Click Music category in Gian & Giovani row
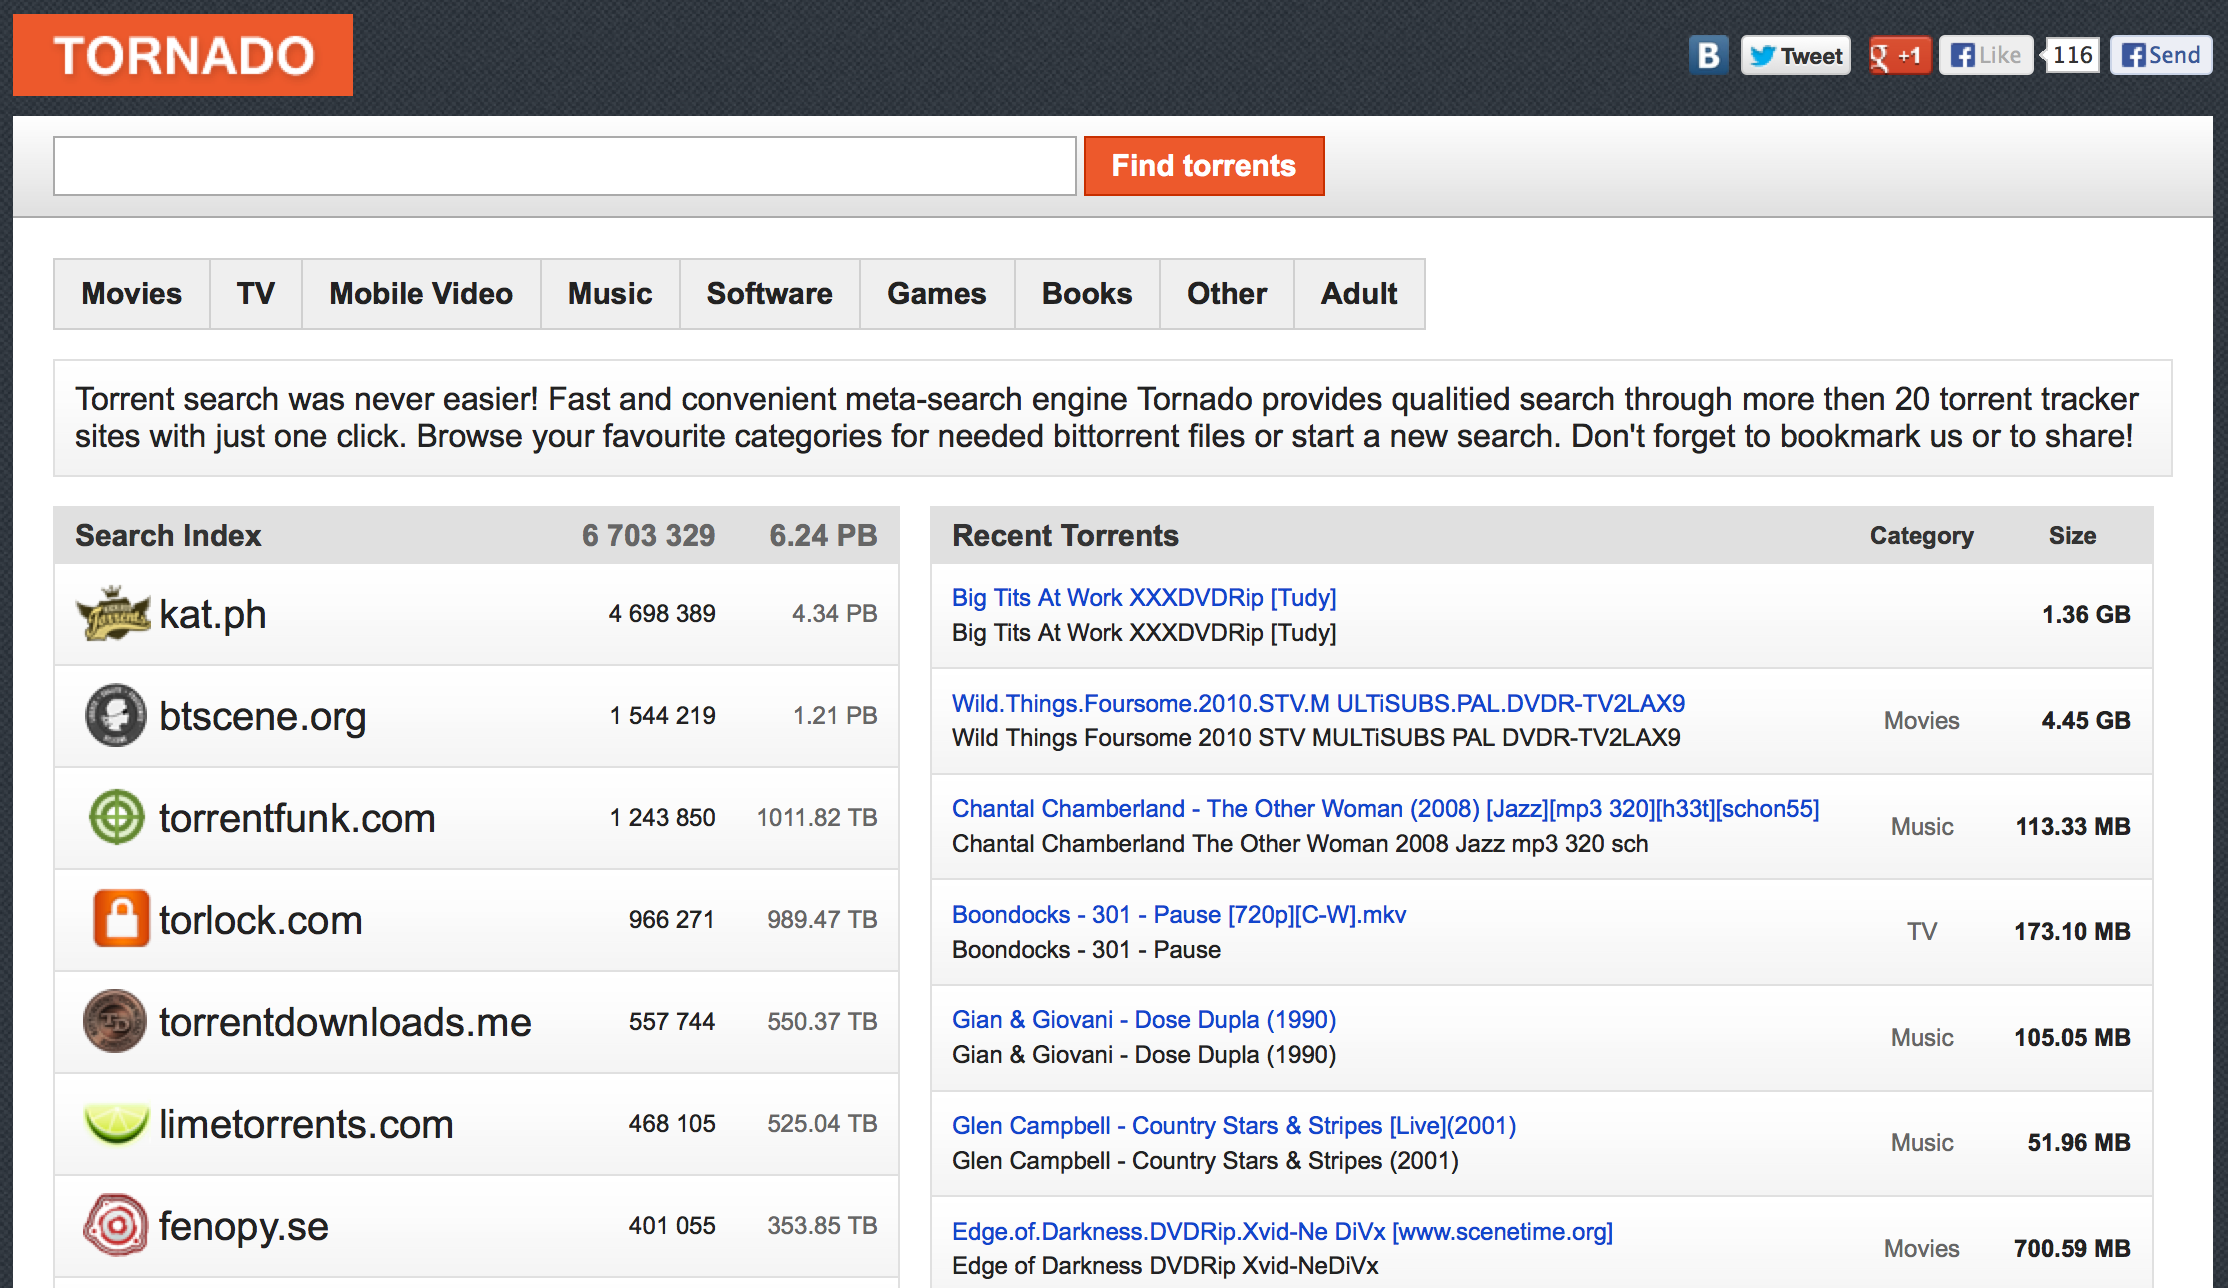The width and height of the screenshot is (2228, 1288). [1922, 1038]
